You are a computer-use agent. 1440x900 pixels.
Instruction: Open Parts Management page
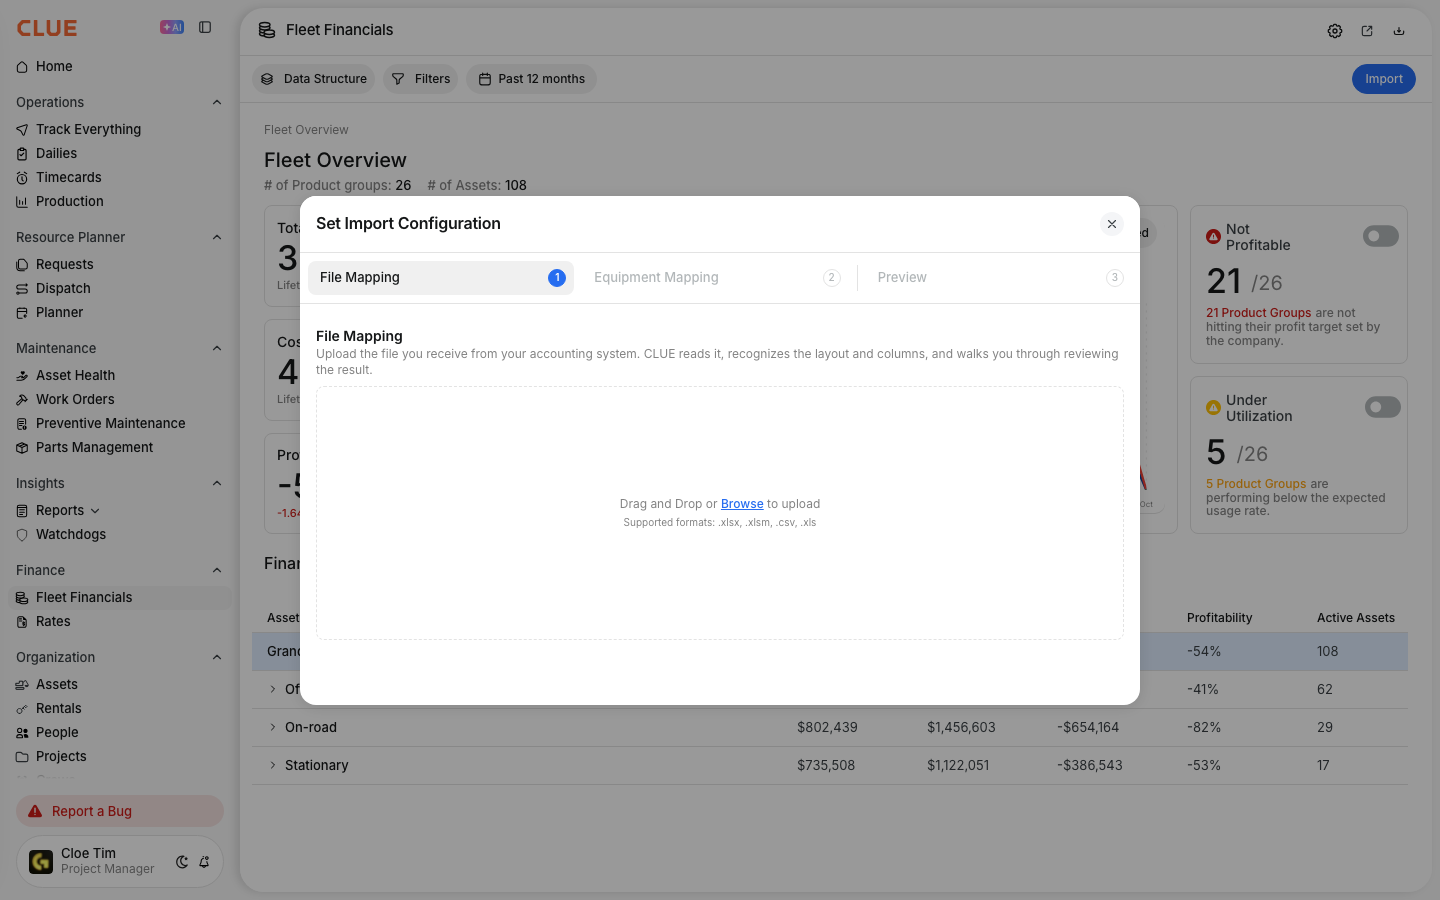click(94, 447)
